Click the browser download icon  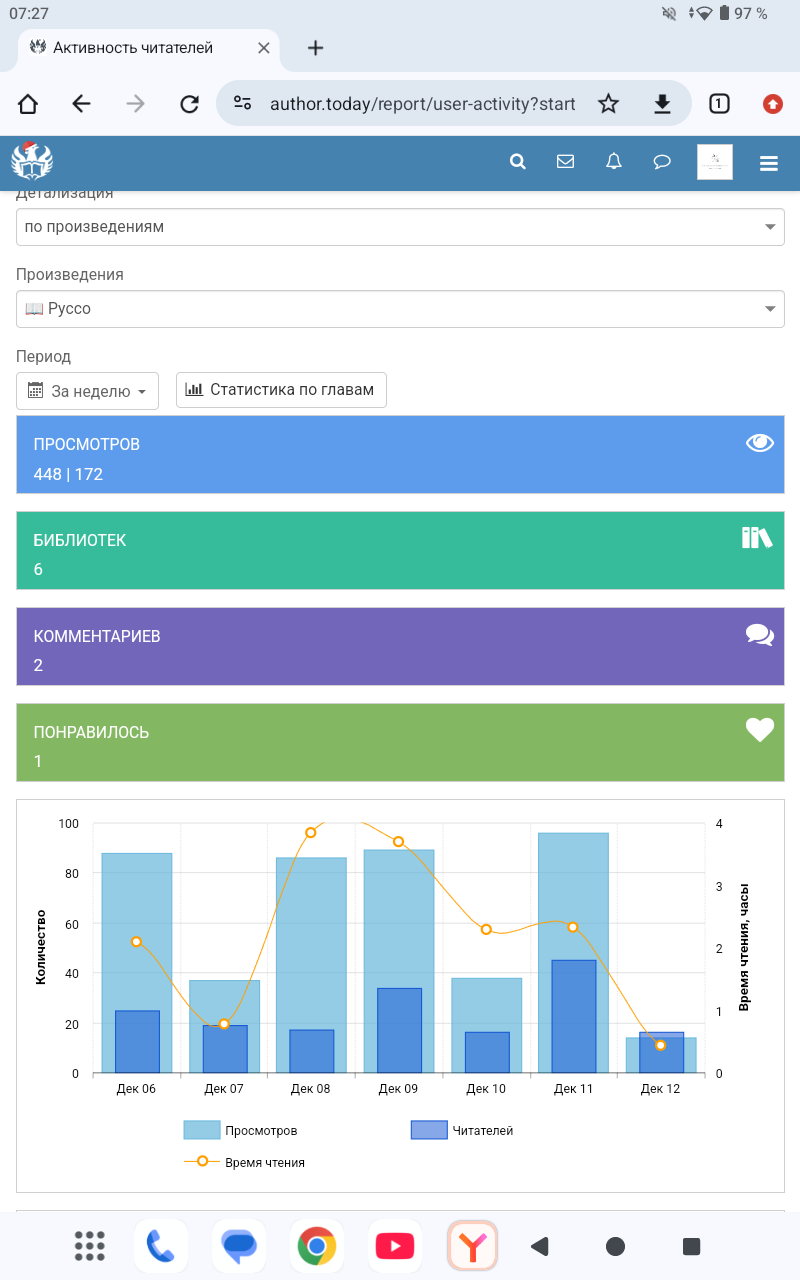(661, 104)
